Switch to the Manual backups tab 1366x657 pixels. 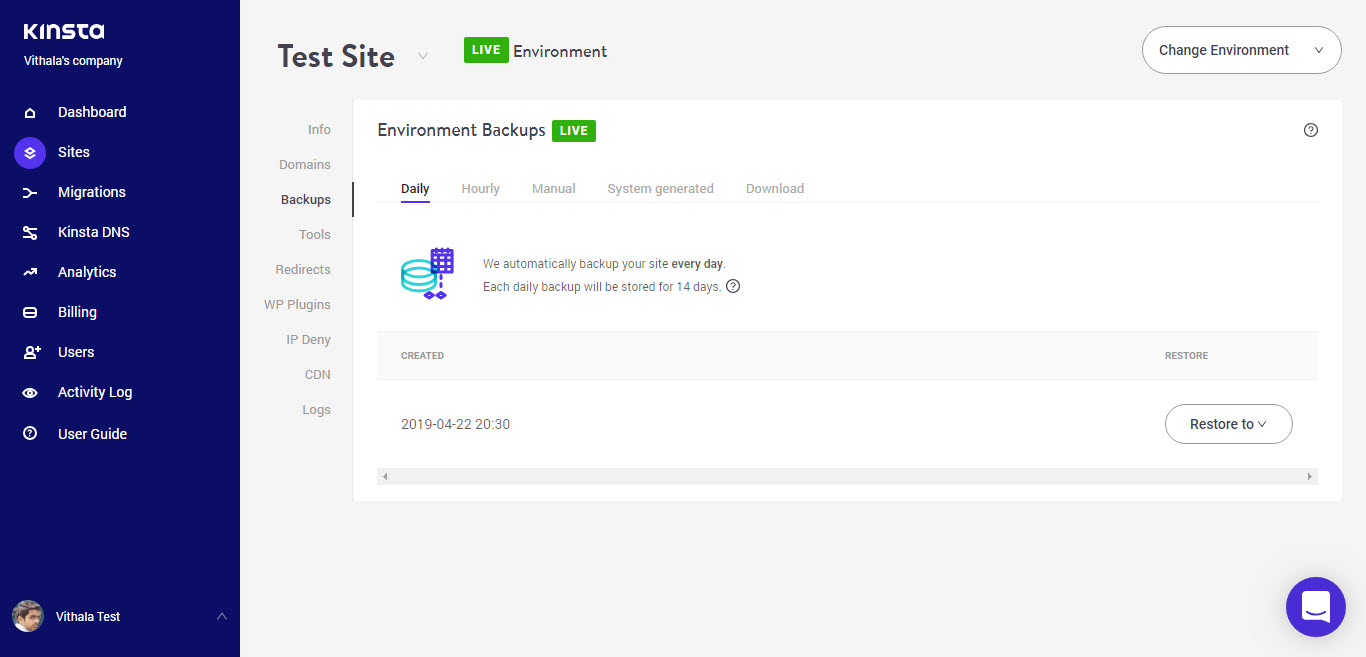[553, 188]
